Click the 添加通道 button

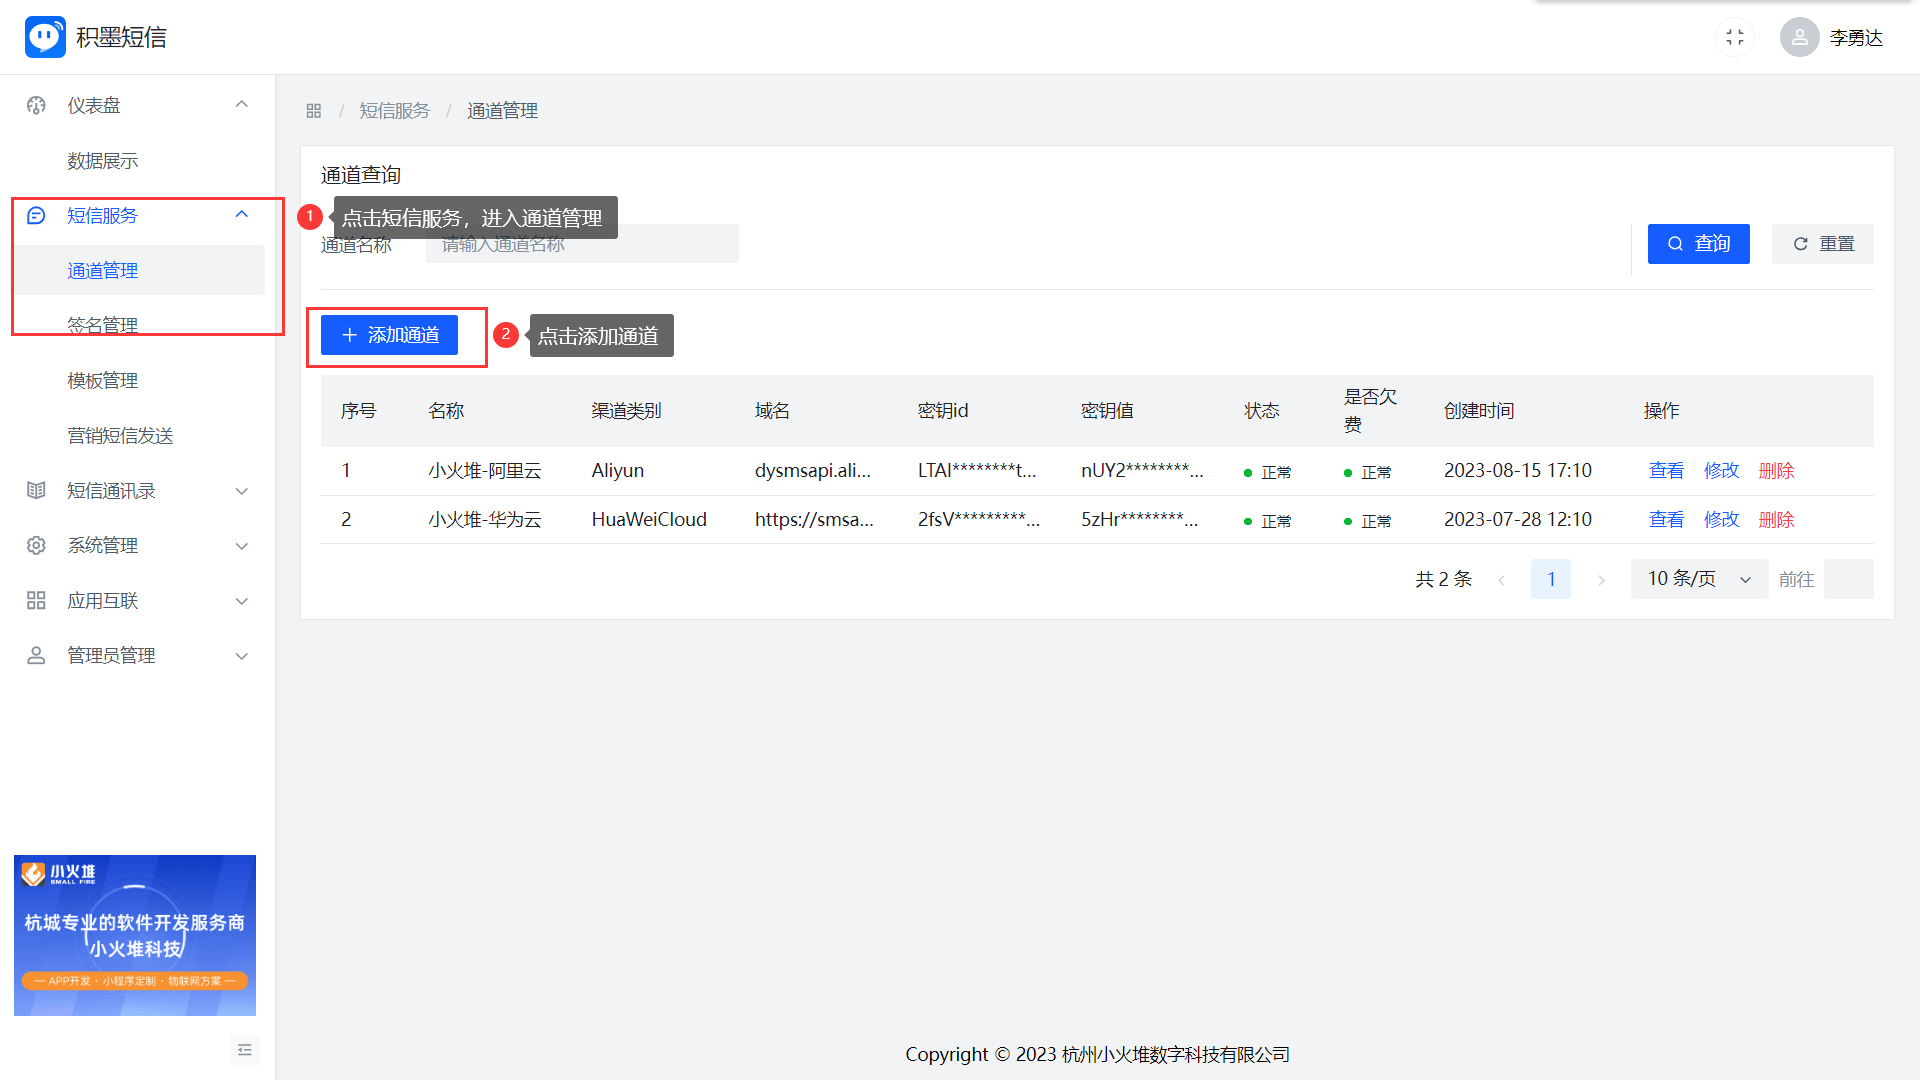[x=389, y=335]
